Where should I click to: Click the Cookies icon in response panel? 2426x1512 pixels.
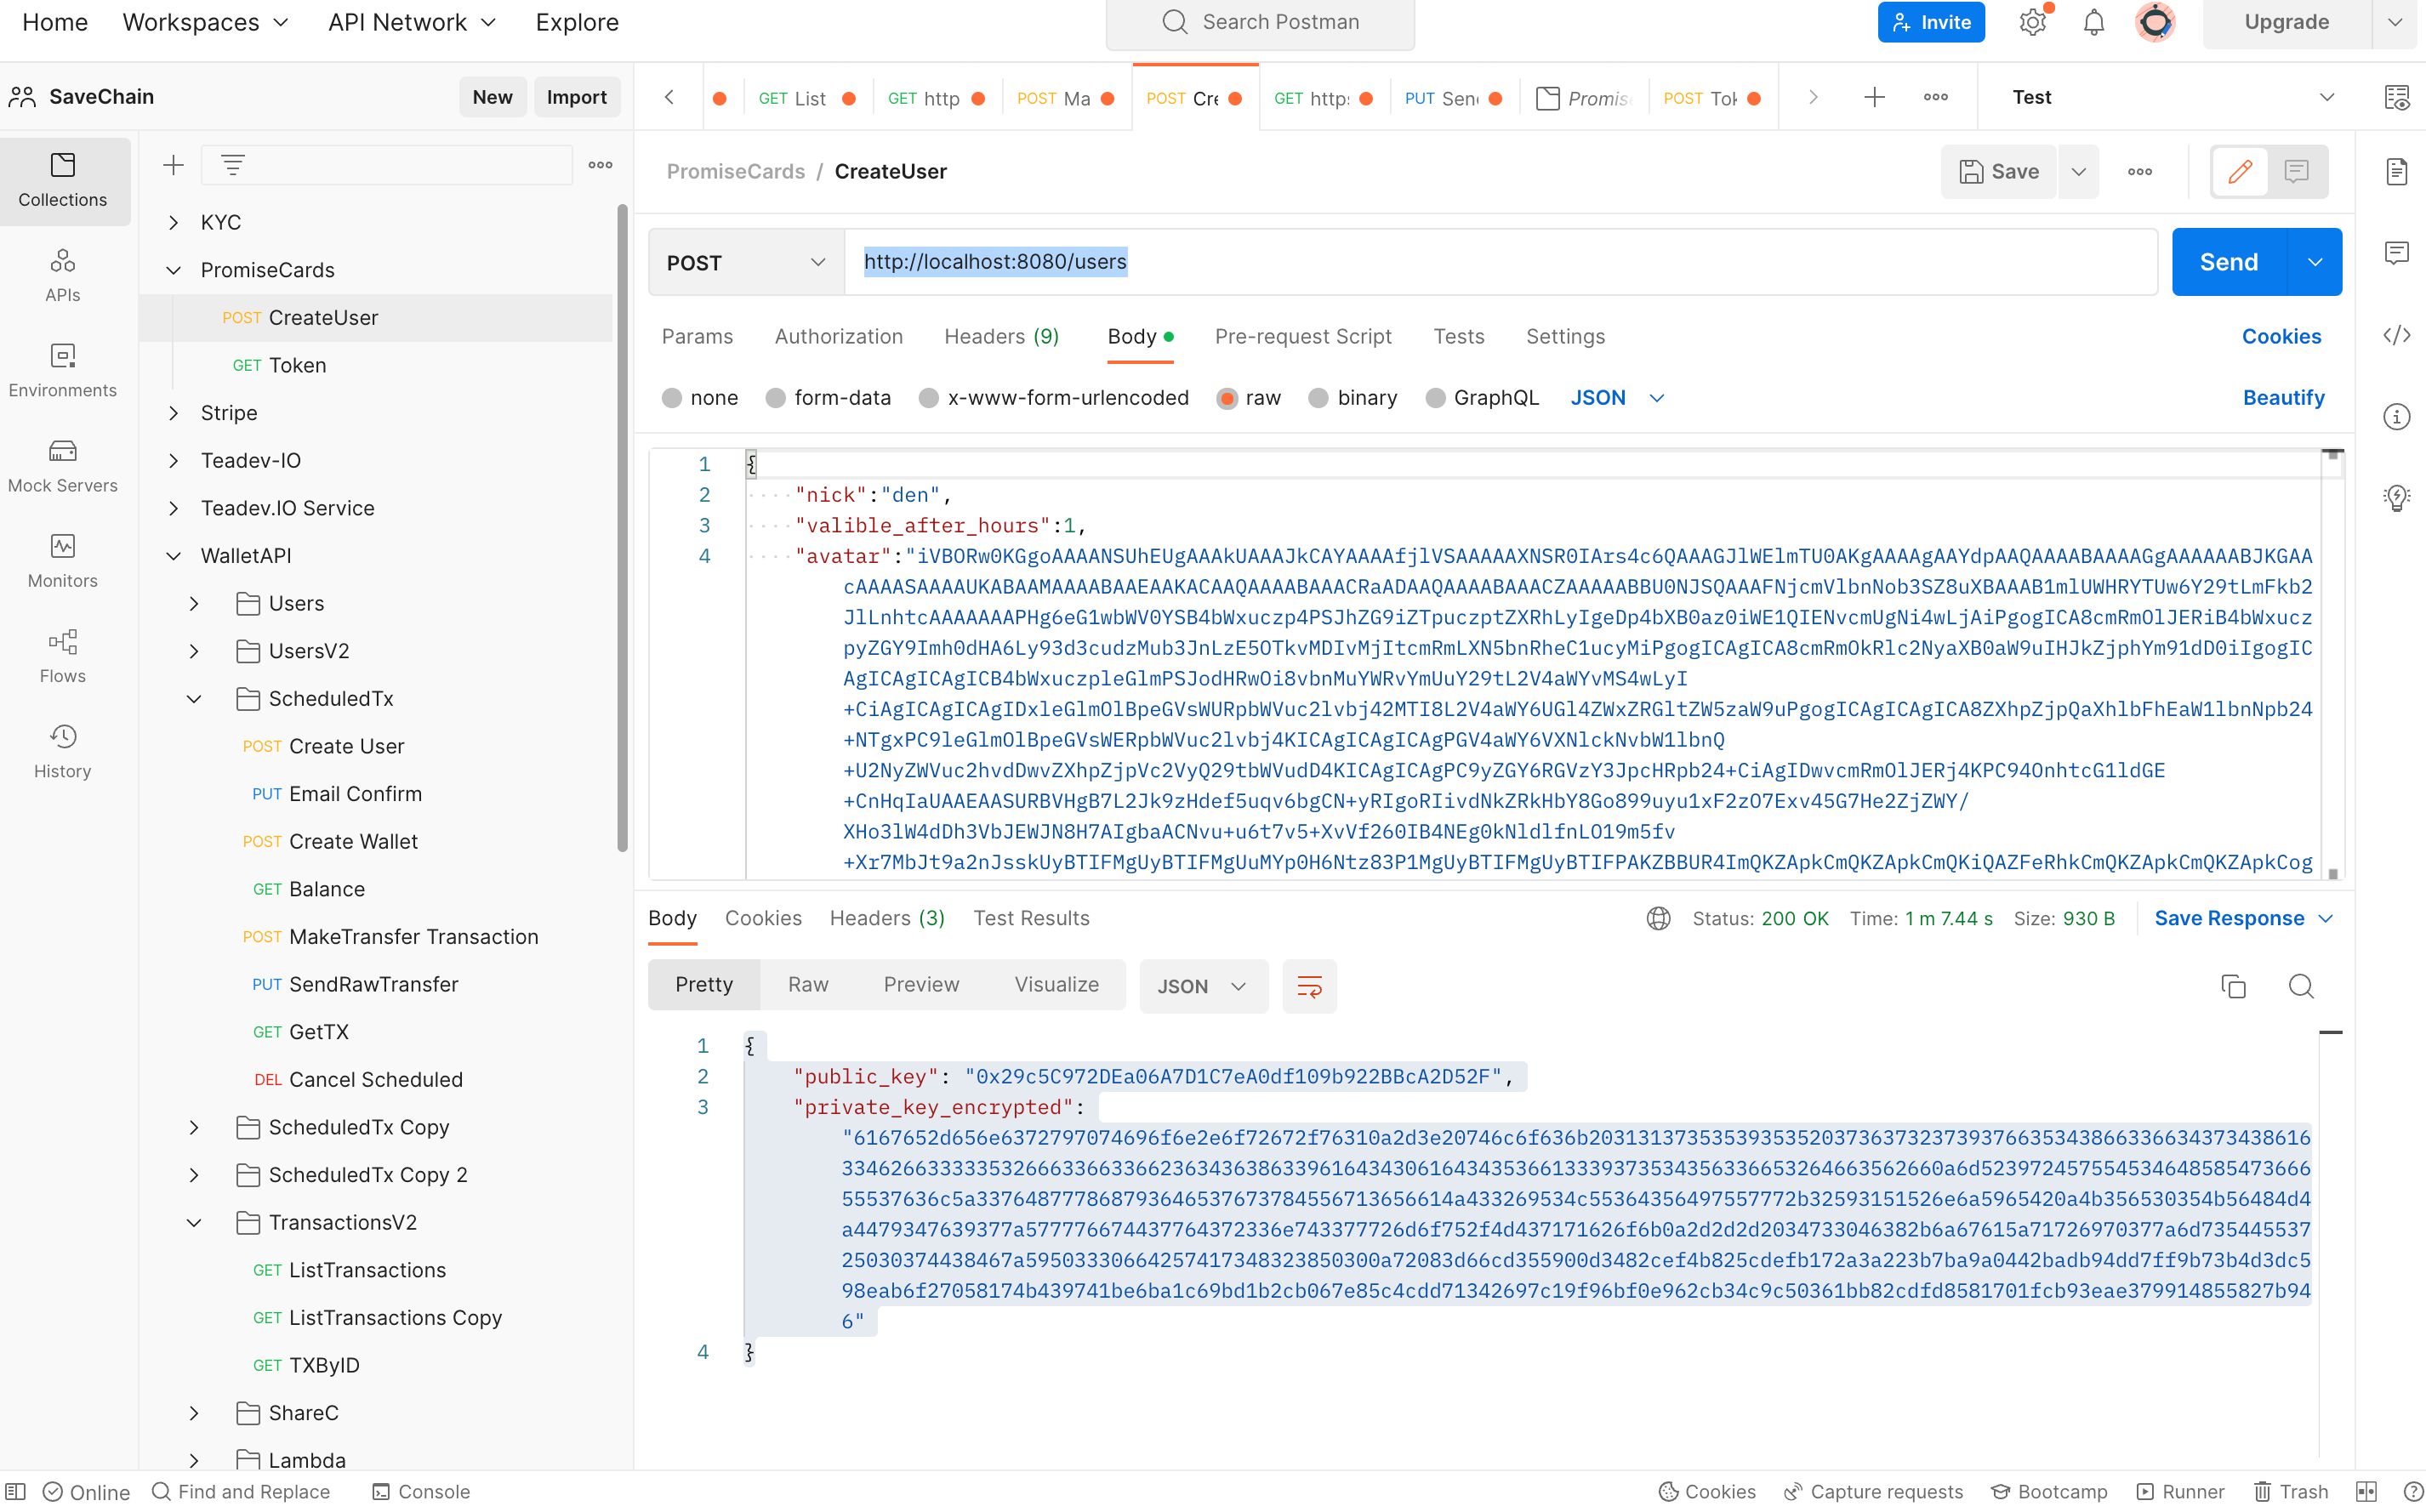point(763,918)
